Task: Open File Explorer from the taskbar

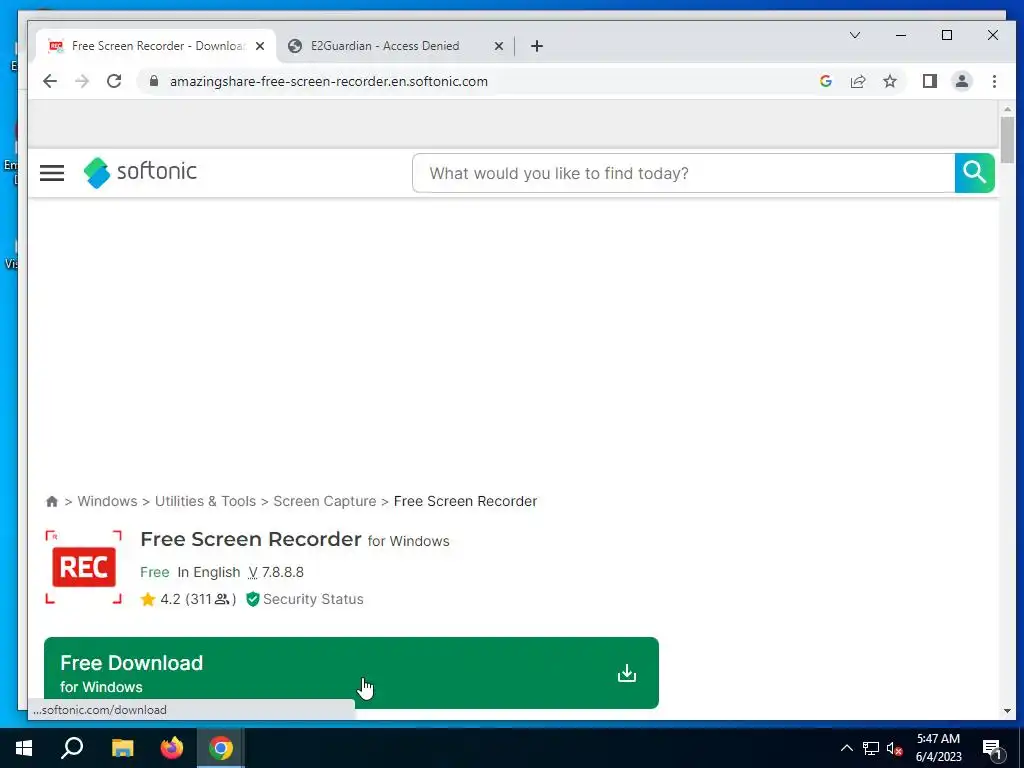Action: coord(122,748)
